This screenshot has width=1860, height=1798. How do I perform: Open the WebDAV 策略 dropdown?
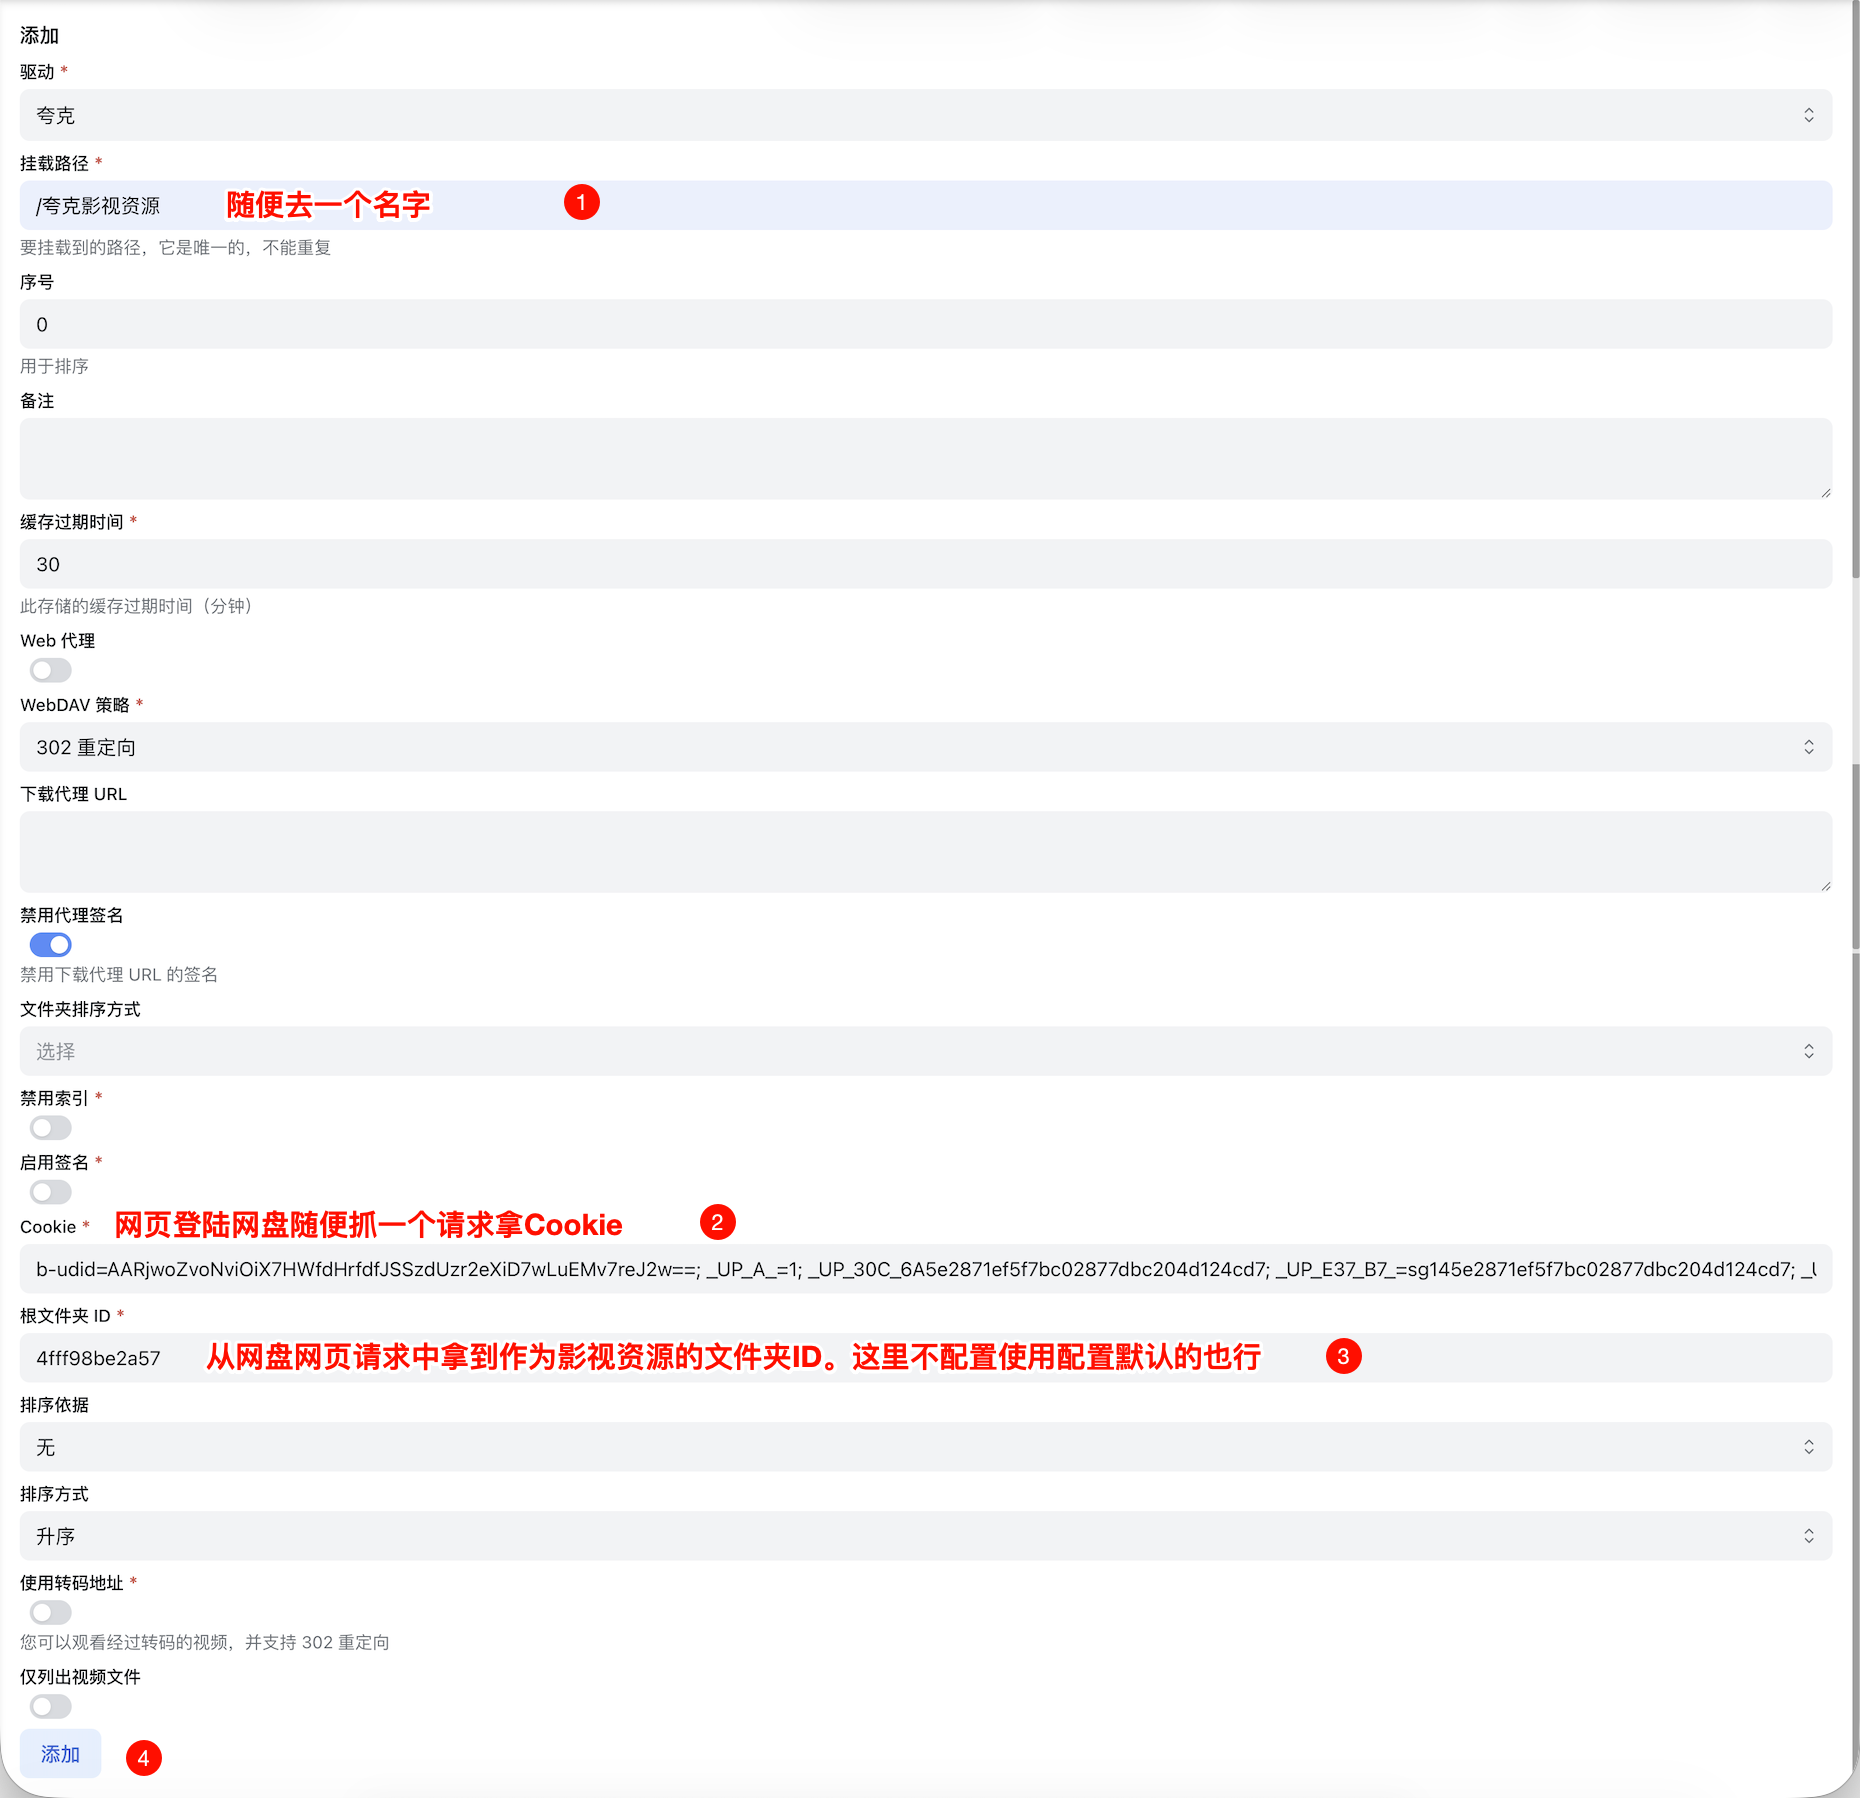coord(925,747)
